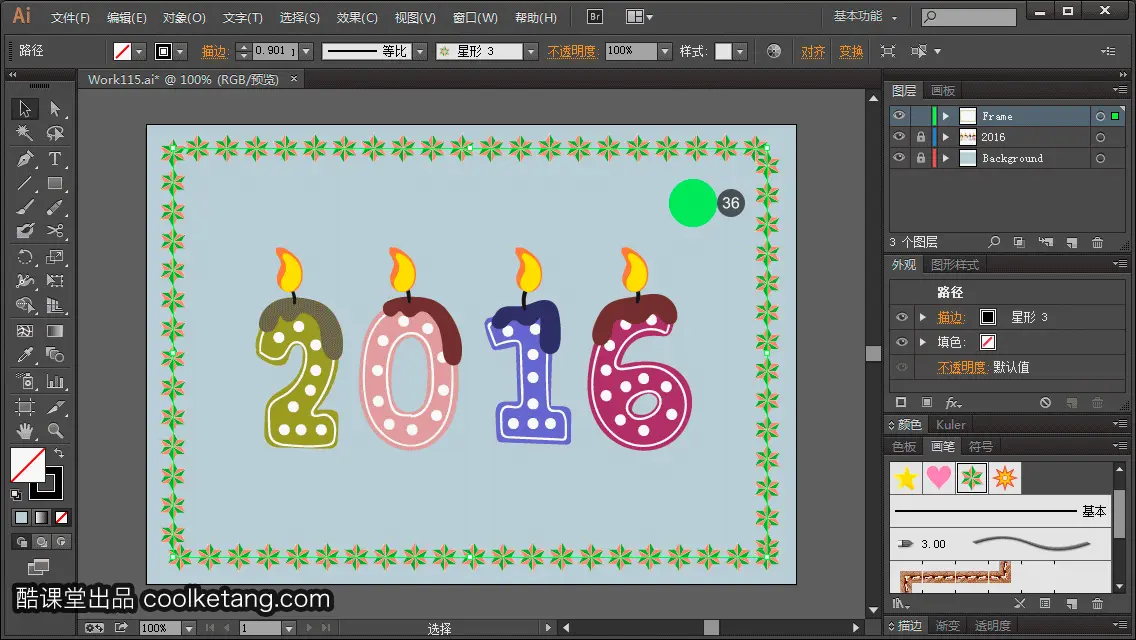Select the Artboard tool
Image resolution: width=1136 pixels, height=640 pixels.
coord(25,407)
